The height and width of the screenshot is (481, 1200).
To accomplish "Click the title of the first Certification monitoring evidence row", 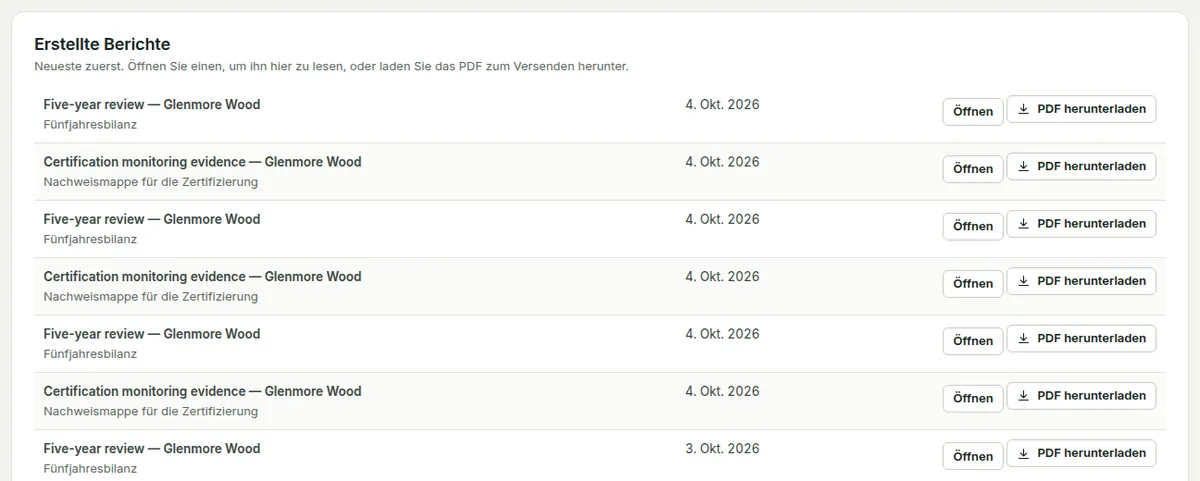I will tap(203, 162).
